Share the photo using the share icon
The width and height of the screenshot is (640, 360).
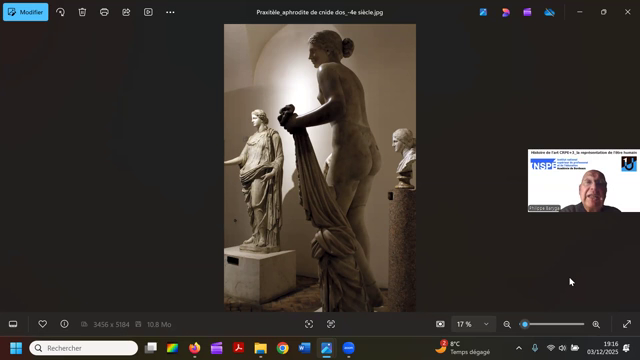[x=126, y=12]
